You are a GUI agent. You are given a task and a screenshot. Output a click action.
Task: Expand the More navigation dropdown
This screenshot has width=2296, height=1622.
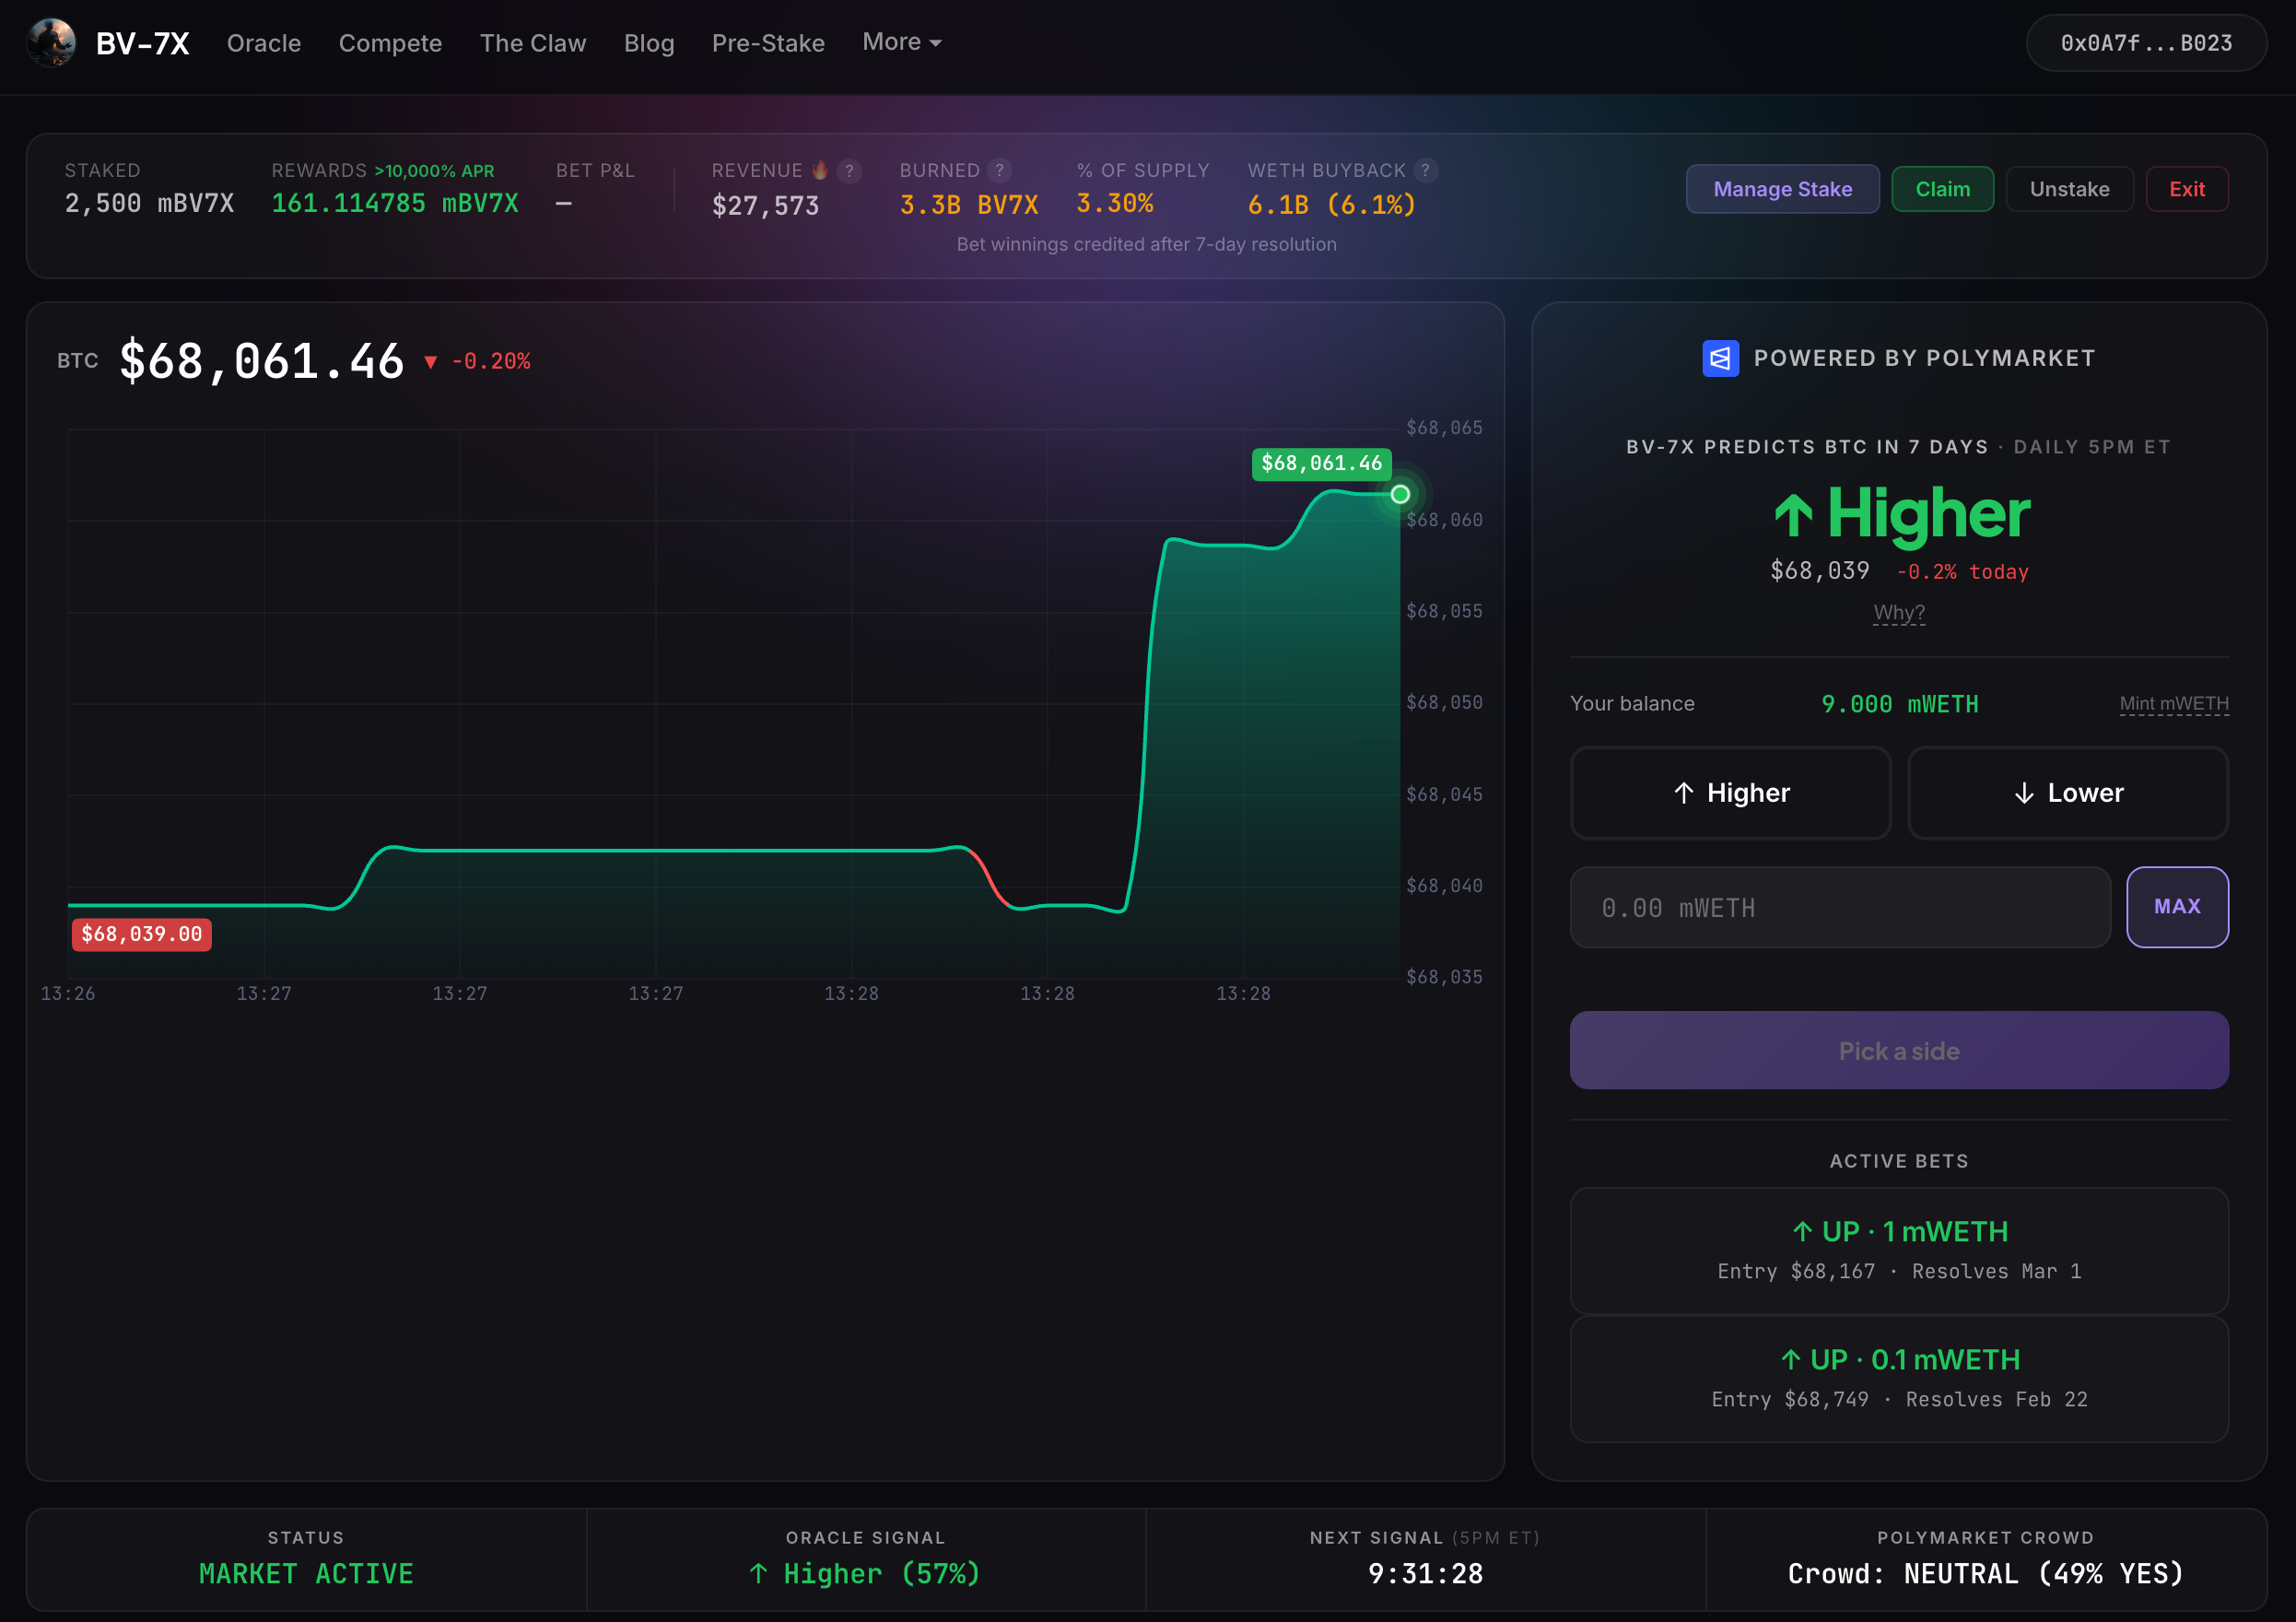point(901,42)
